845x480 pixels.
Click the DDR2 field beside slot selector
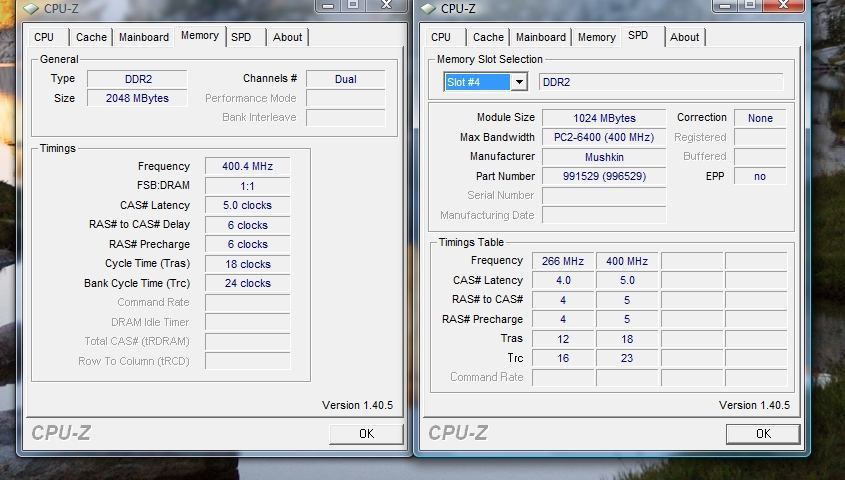[661, 82]
